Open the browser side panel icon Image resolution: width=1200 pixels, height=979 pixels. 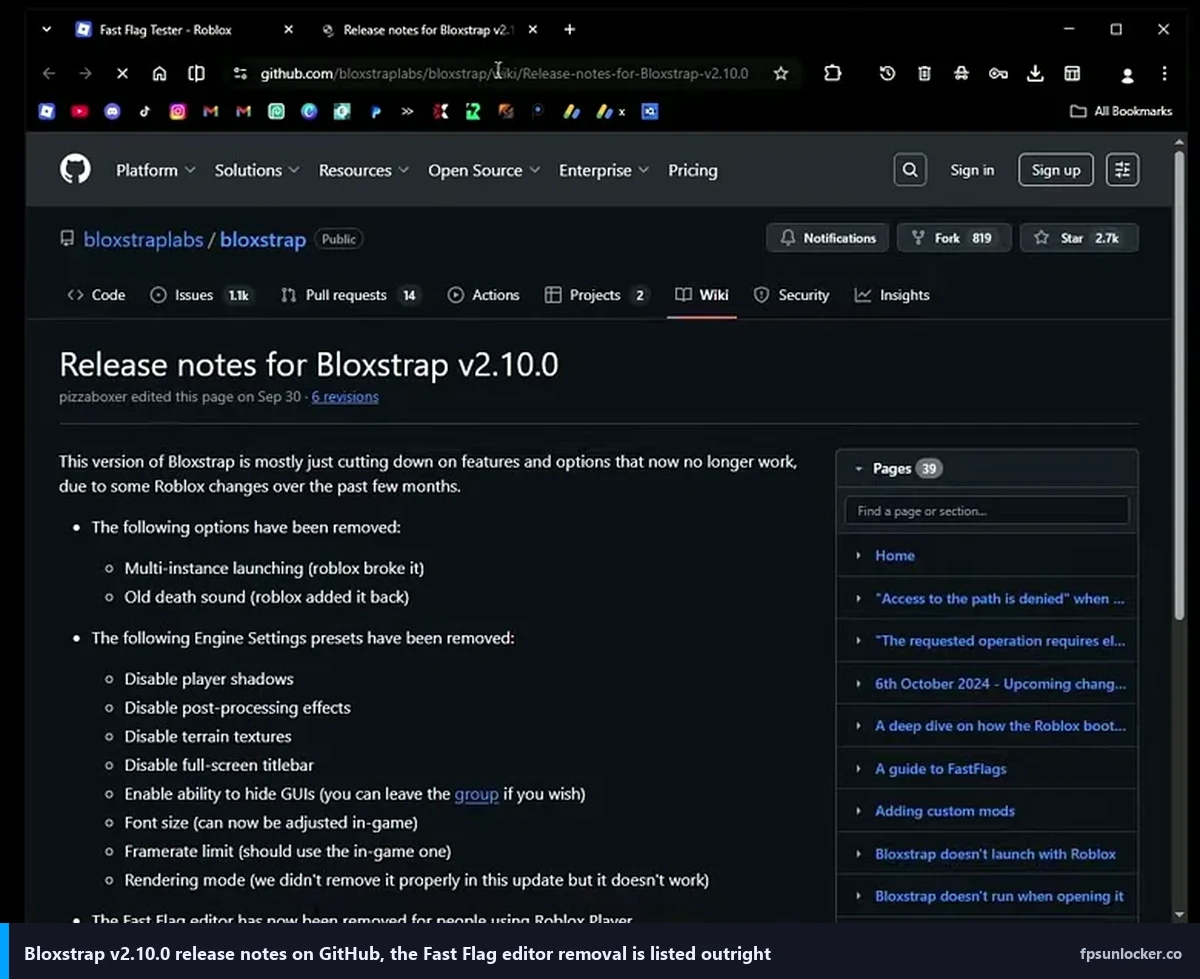point(197,73)
